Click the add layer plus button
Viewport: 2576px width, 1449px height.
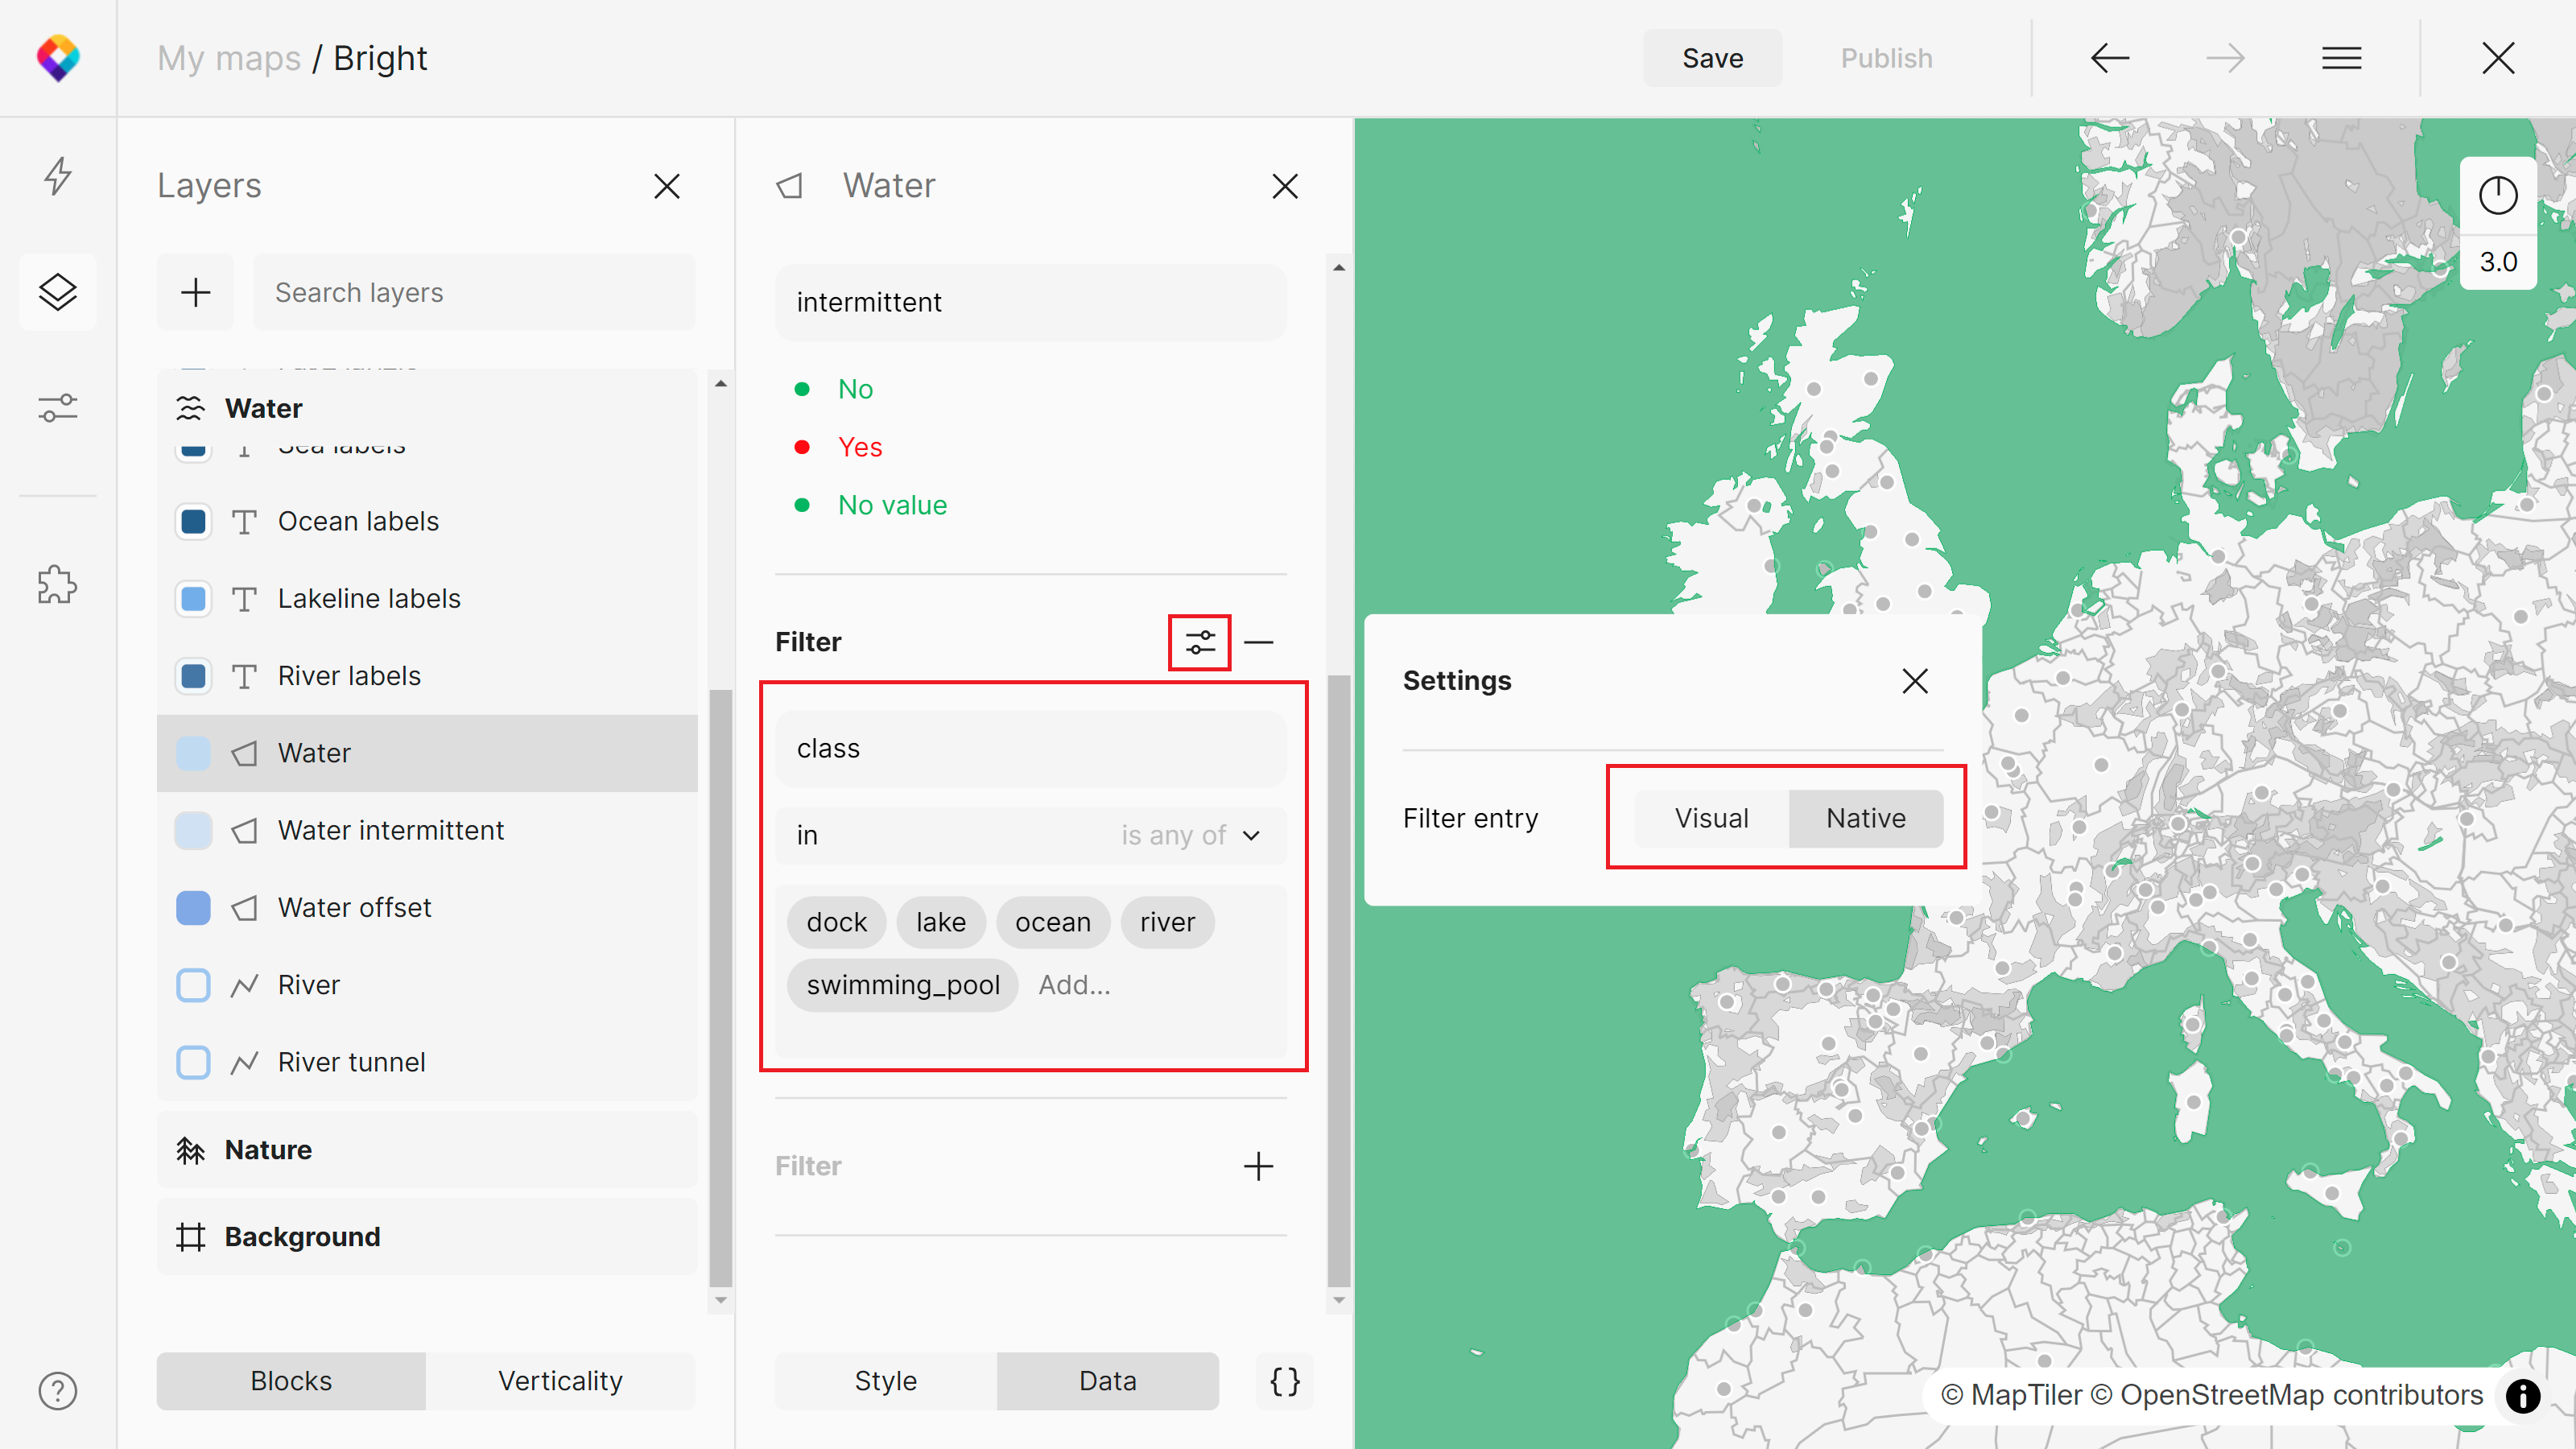tap(195, 292)
